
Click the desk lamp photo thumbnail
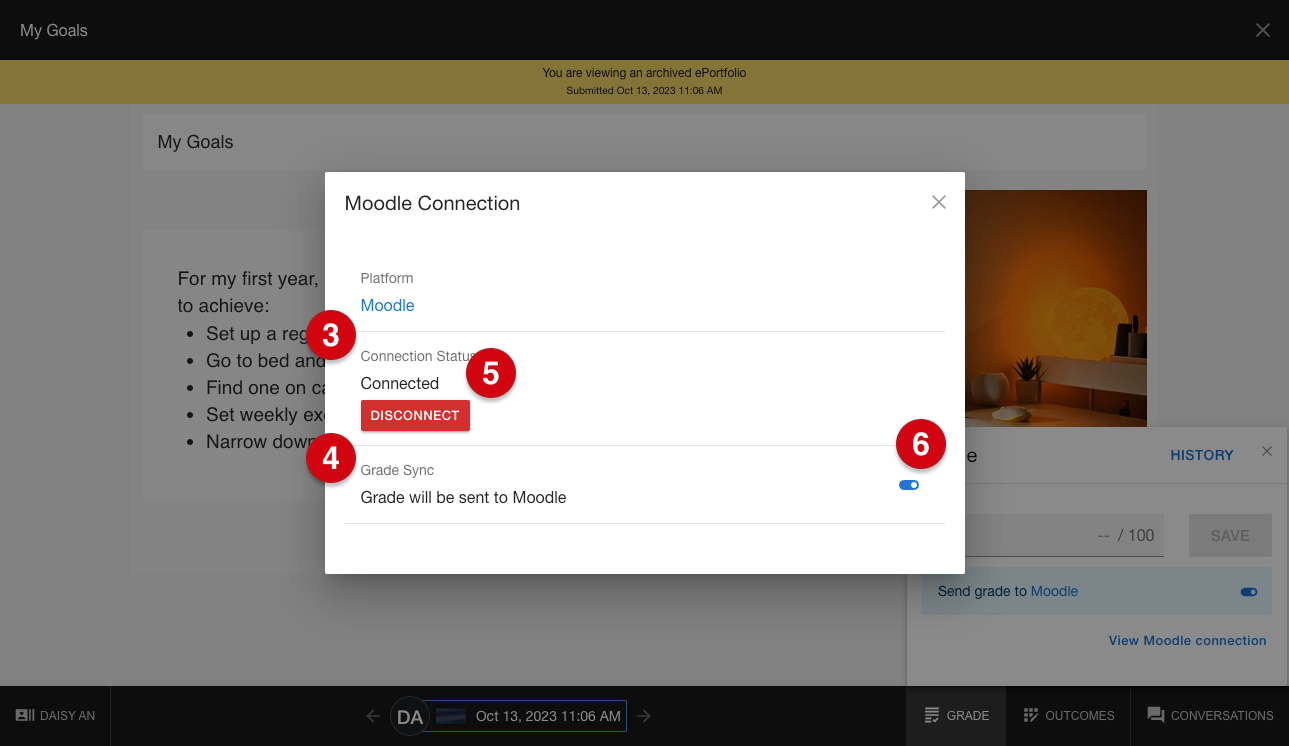(1055, 308)
